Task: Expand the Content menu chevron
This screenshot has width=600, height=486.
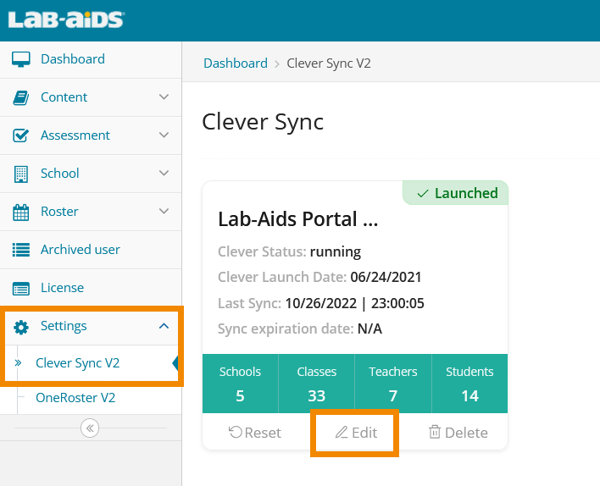Action: pyautogui.click(x=164, y=97)
